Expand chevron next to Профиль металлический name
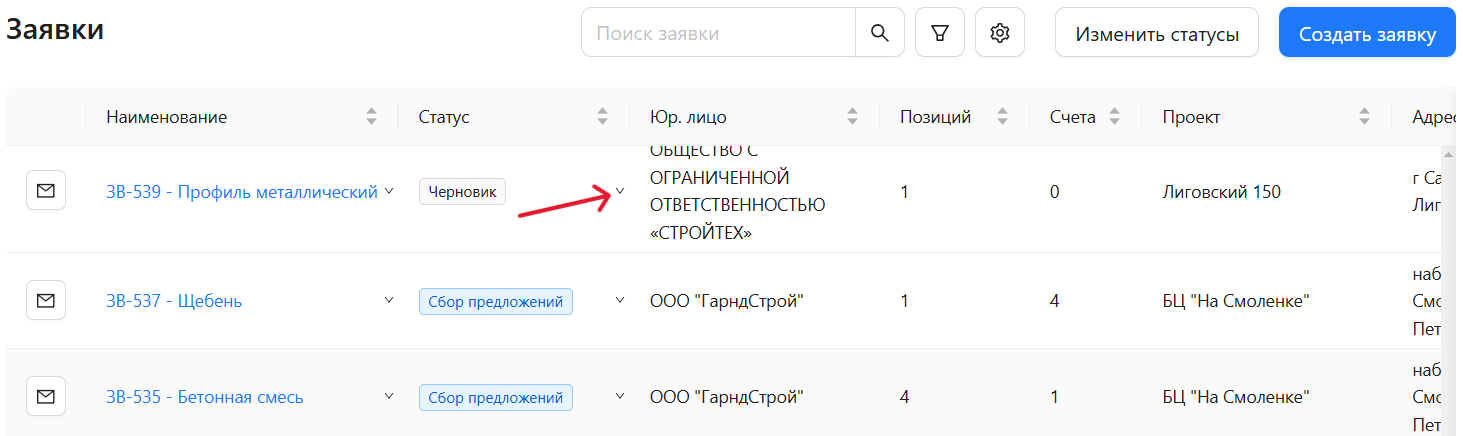This screenshot has width=1463, height=436. (389, 191)
